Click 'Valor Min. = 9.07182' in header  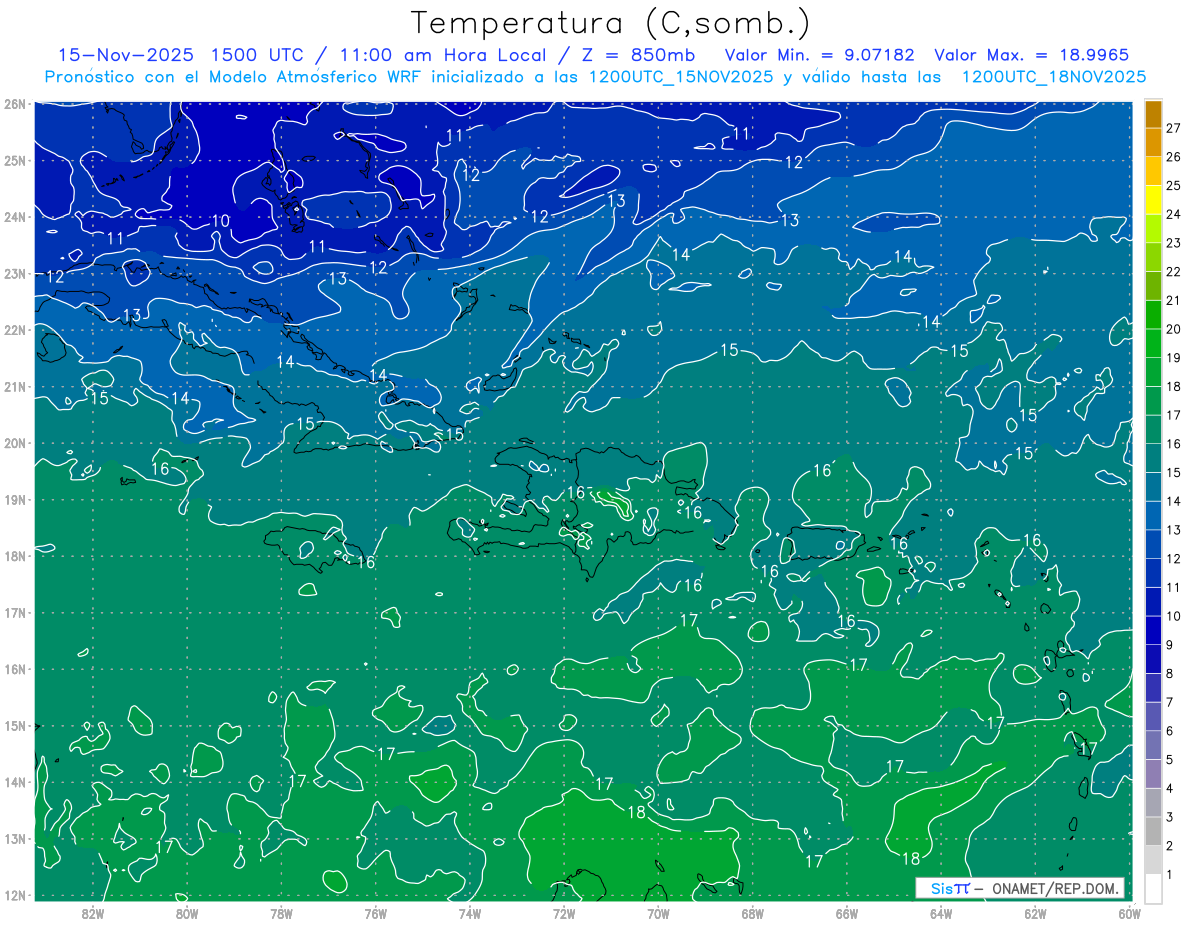tap(820, 55)
